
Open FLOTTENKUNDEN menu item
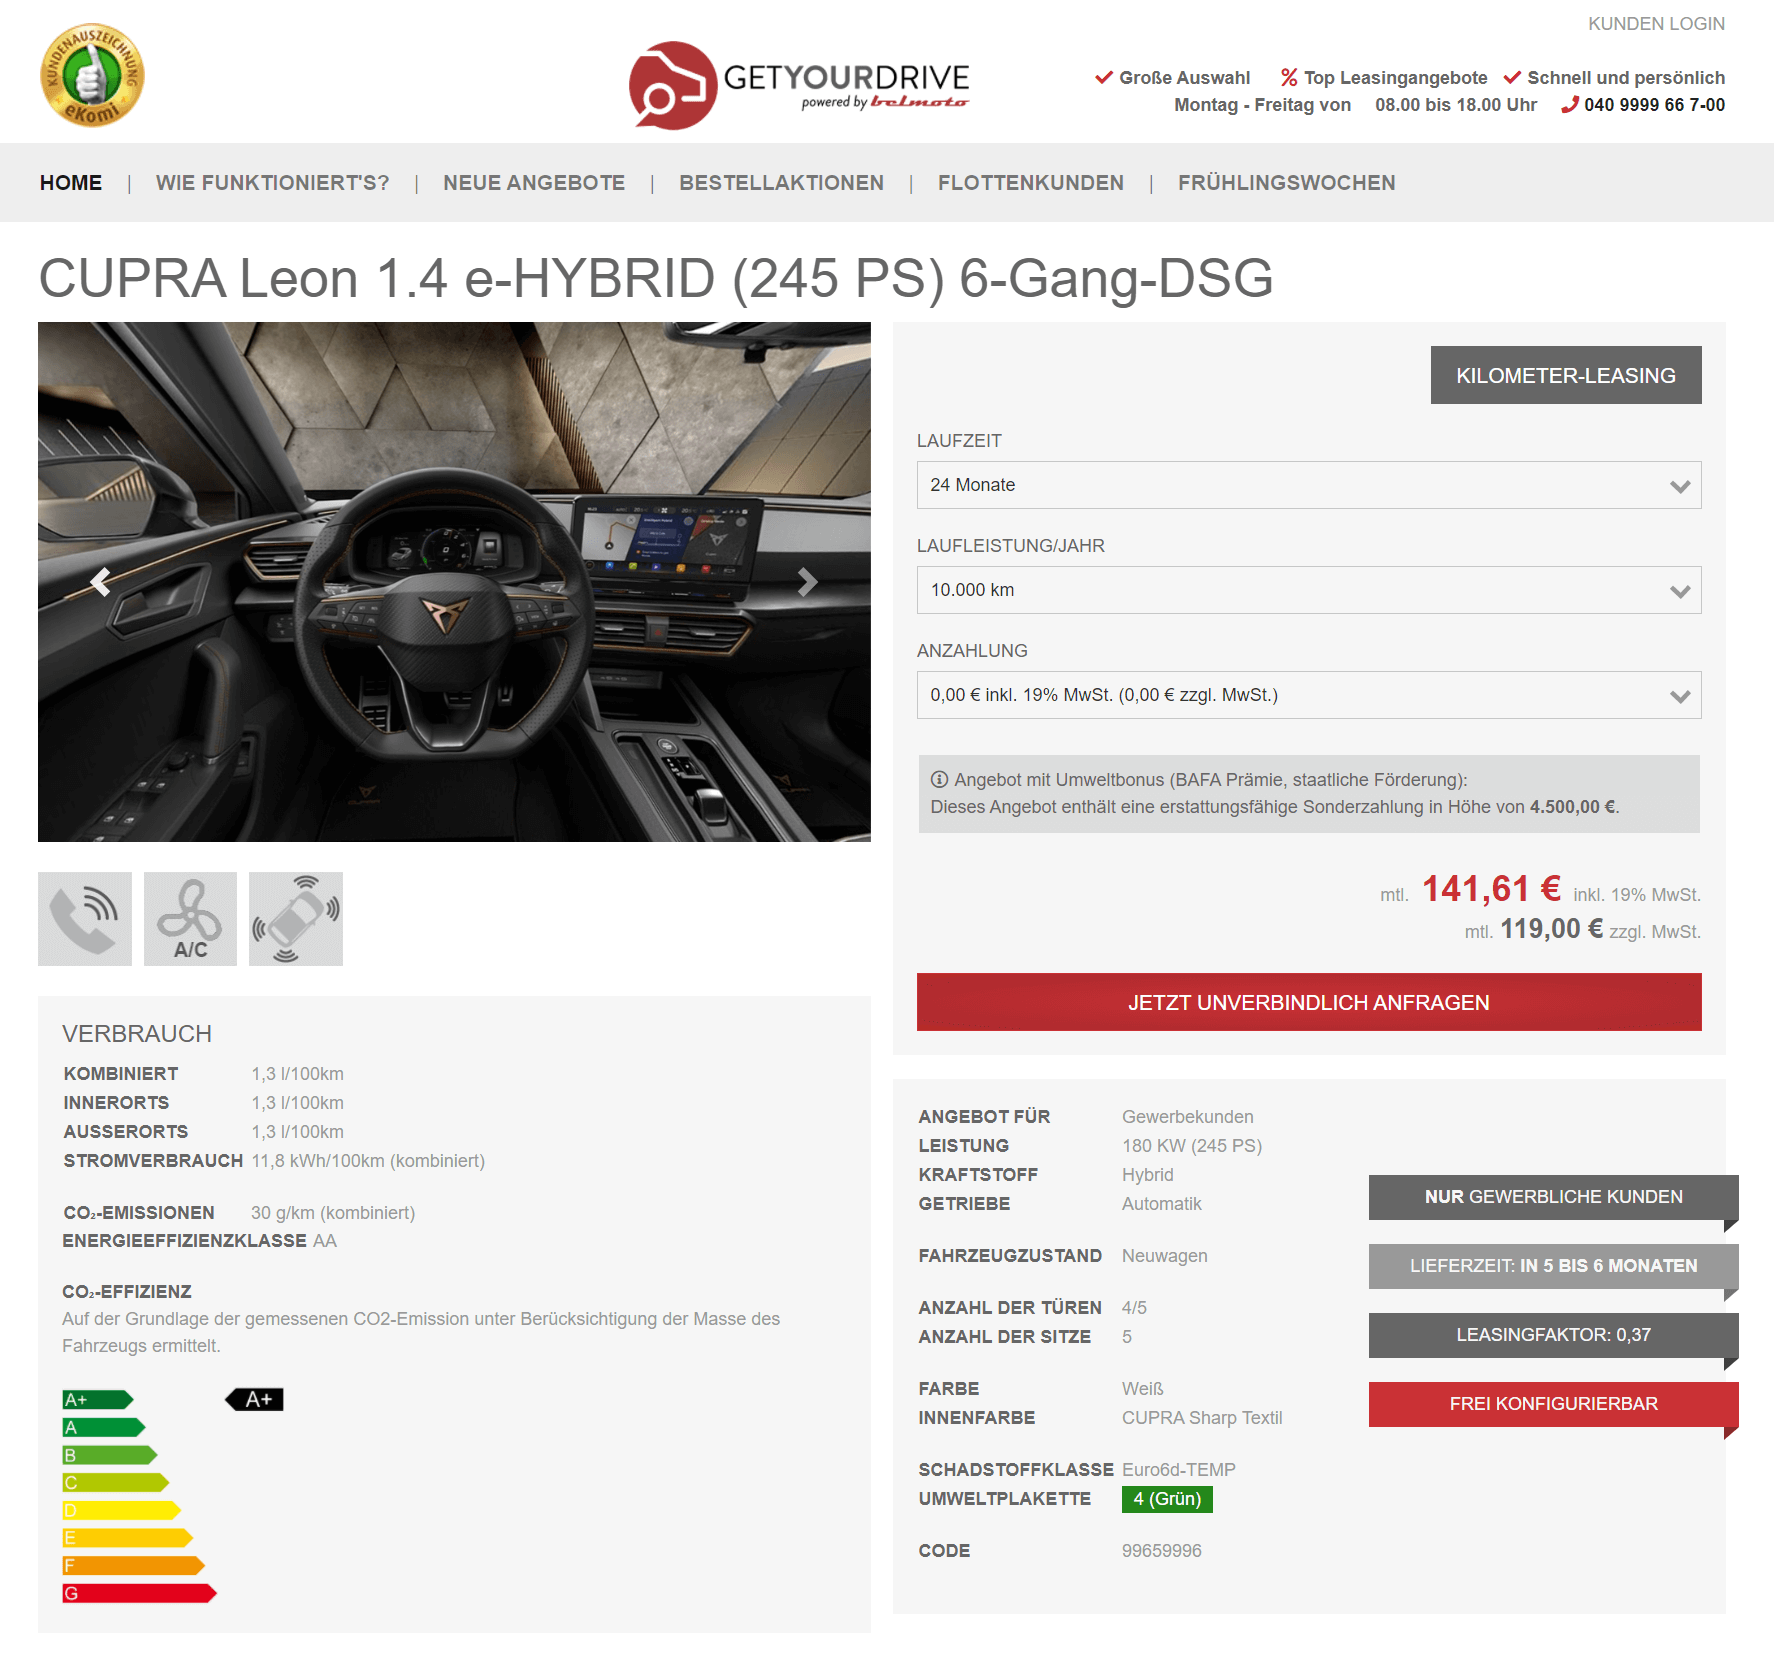[x=1031, y=183]
